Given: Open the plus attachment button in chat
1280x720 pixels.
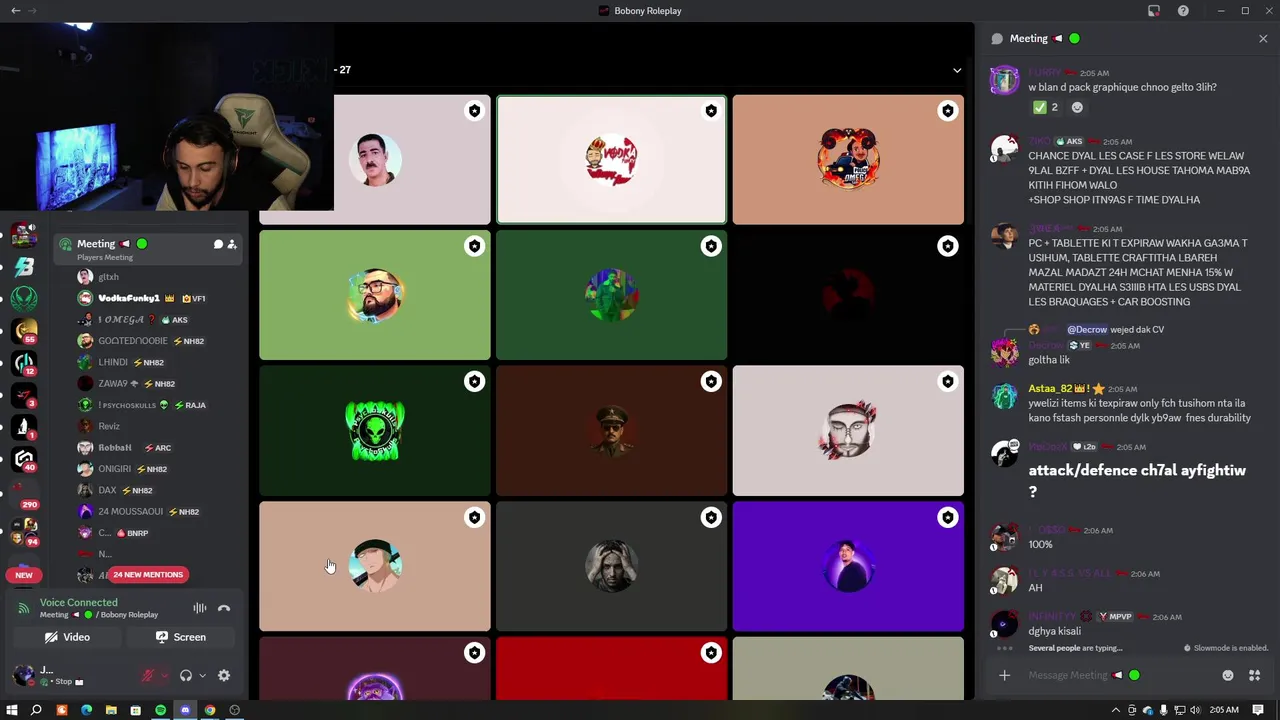Looking at the screenshot, I should point(1004,675).
